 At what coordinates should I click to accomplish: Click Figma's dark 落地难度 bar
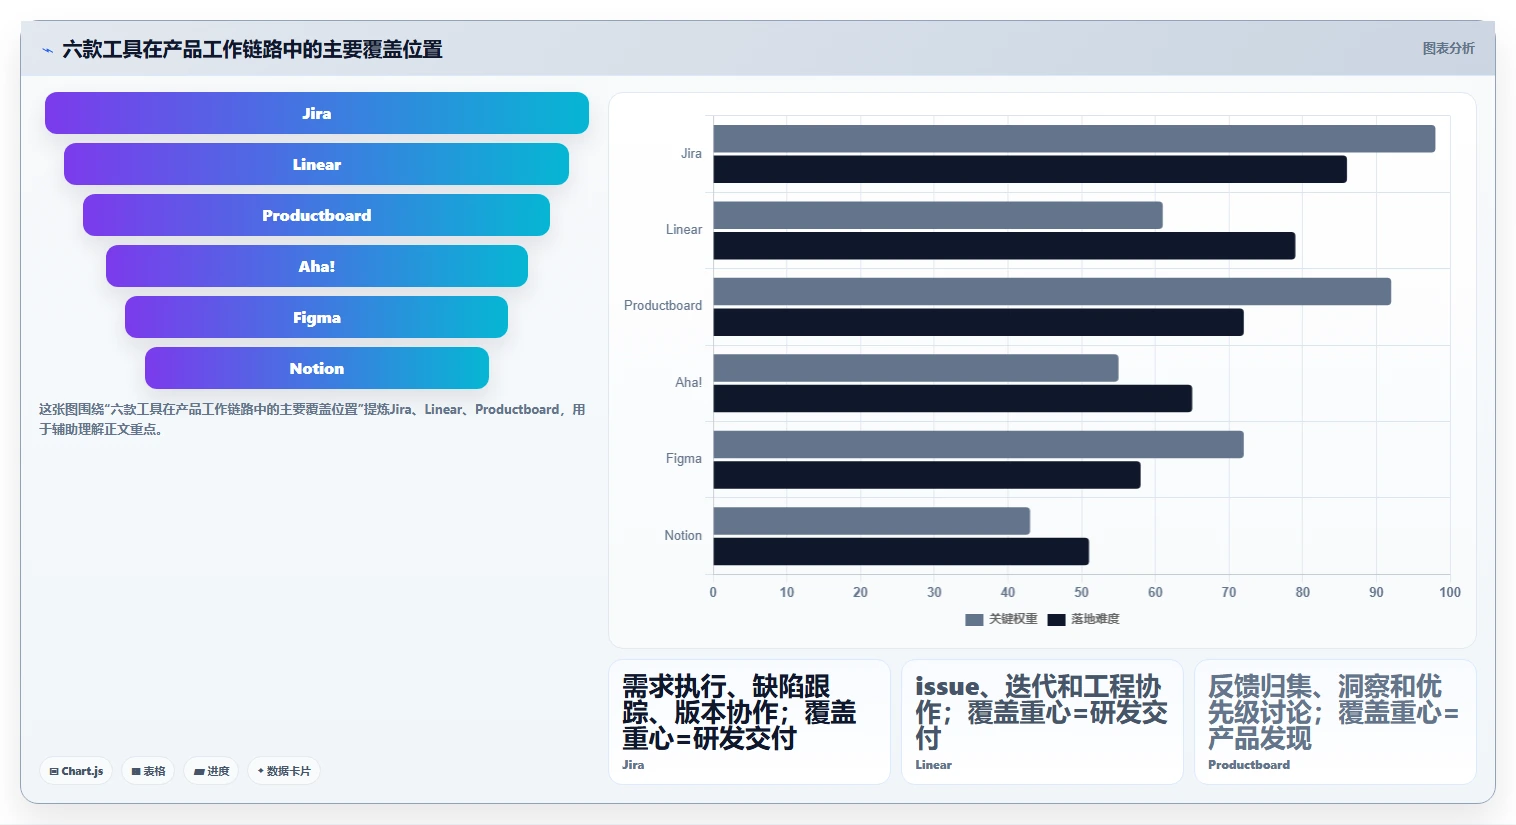(927, 475)
